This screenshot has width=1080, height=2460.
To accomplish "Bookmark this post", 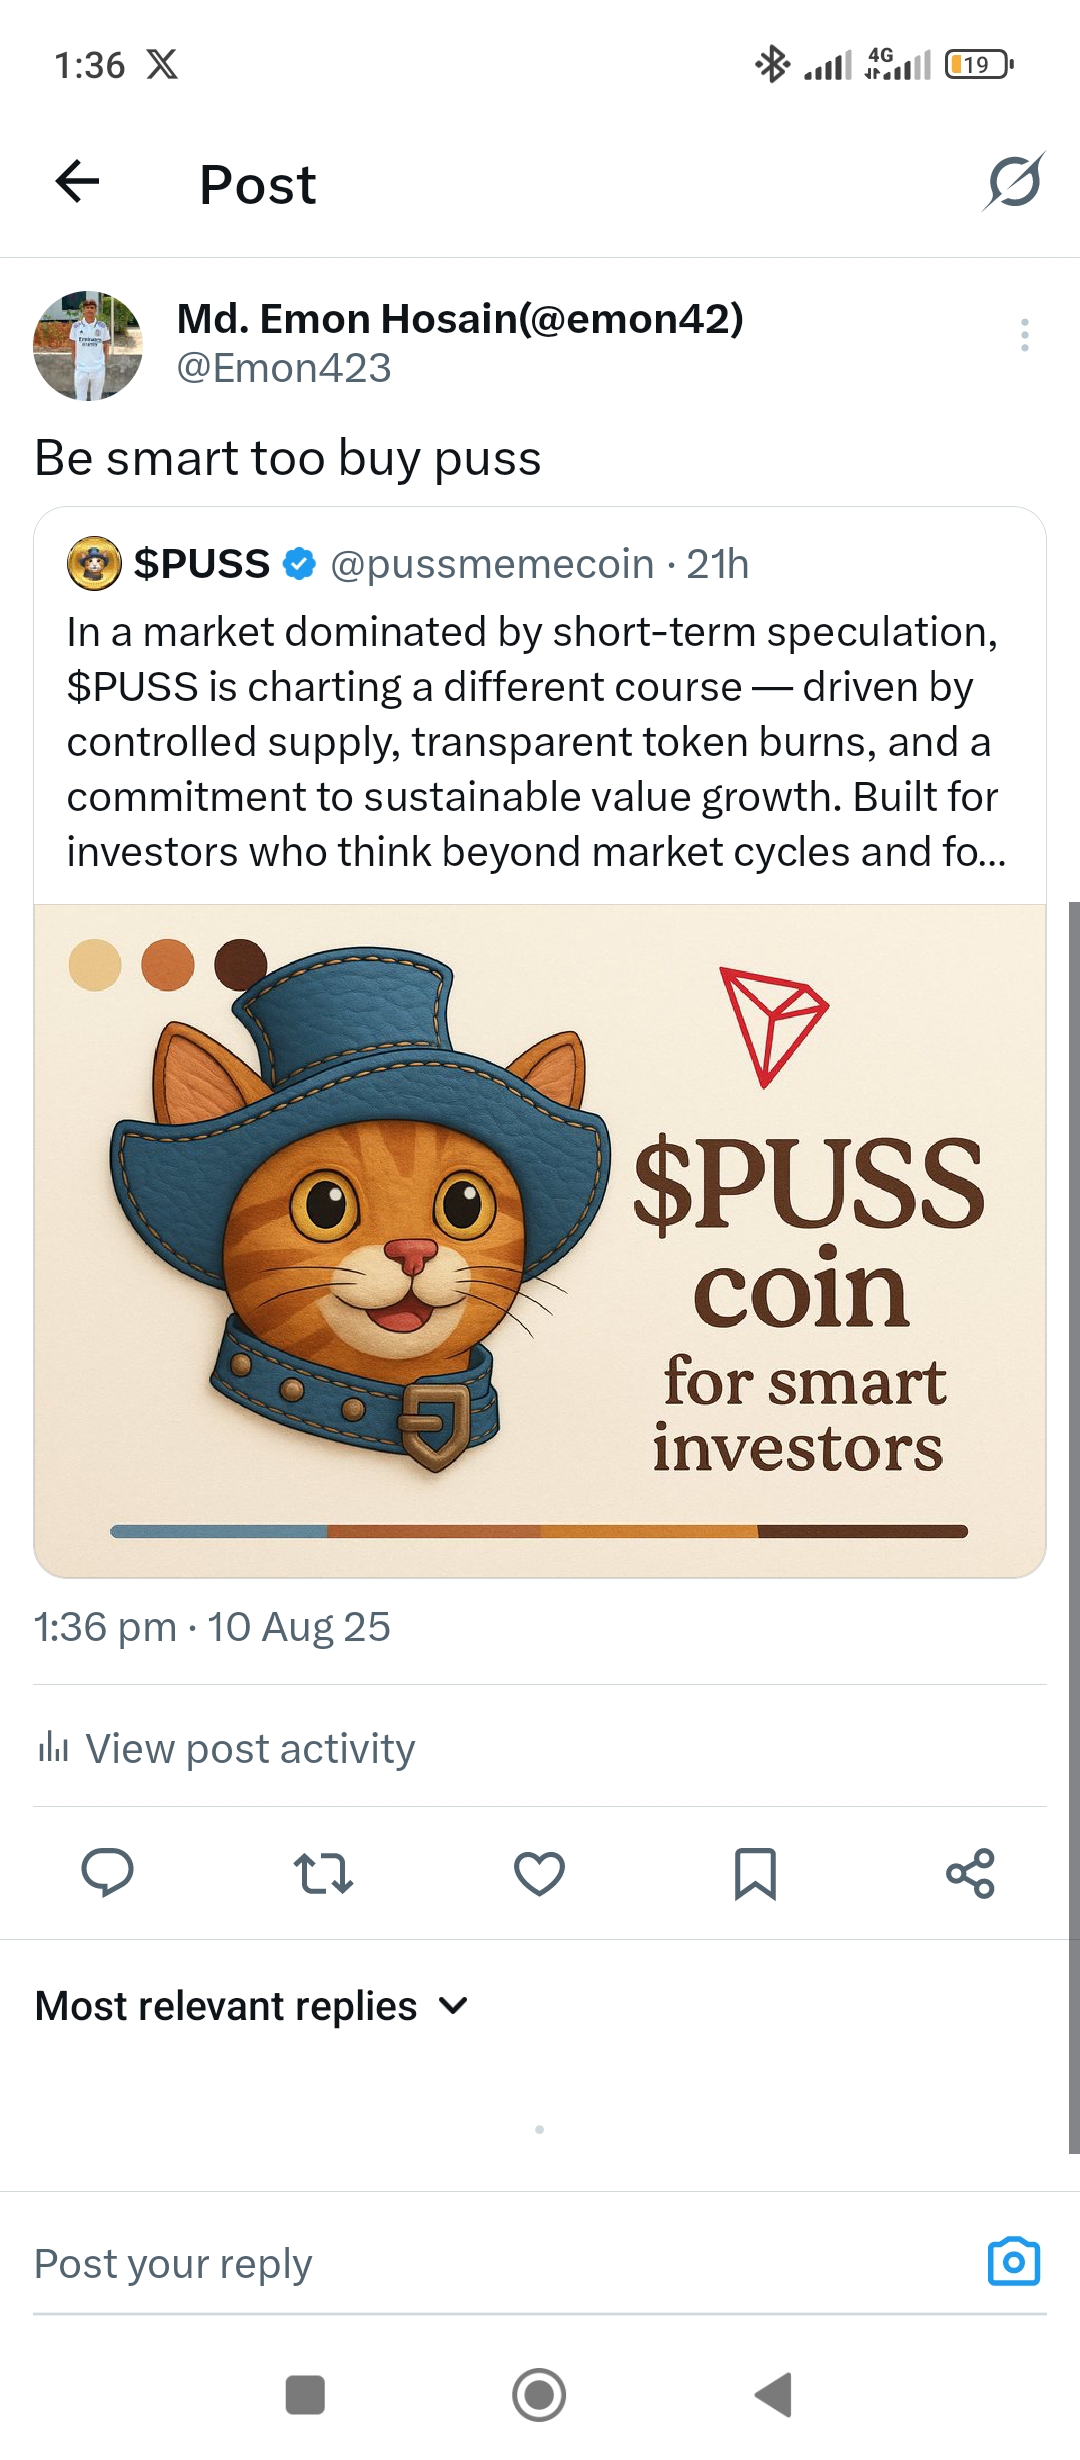I will (x=755, y=1873).
